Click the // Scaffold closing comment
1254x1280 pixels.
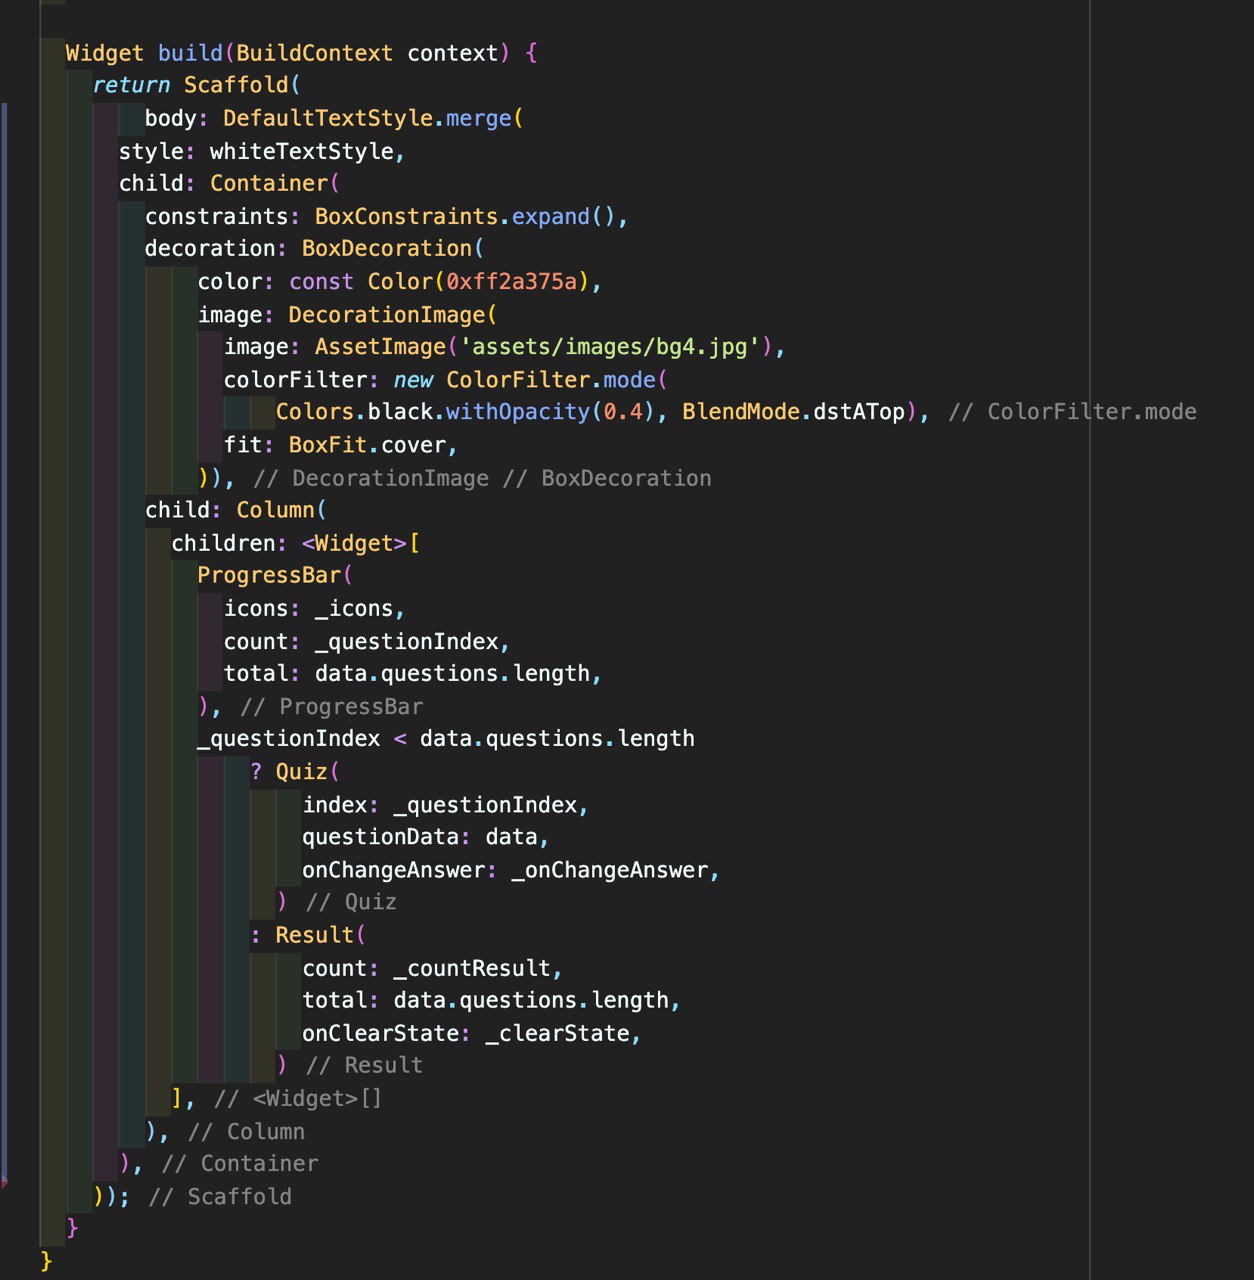click(220, 1196)
